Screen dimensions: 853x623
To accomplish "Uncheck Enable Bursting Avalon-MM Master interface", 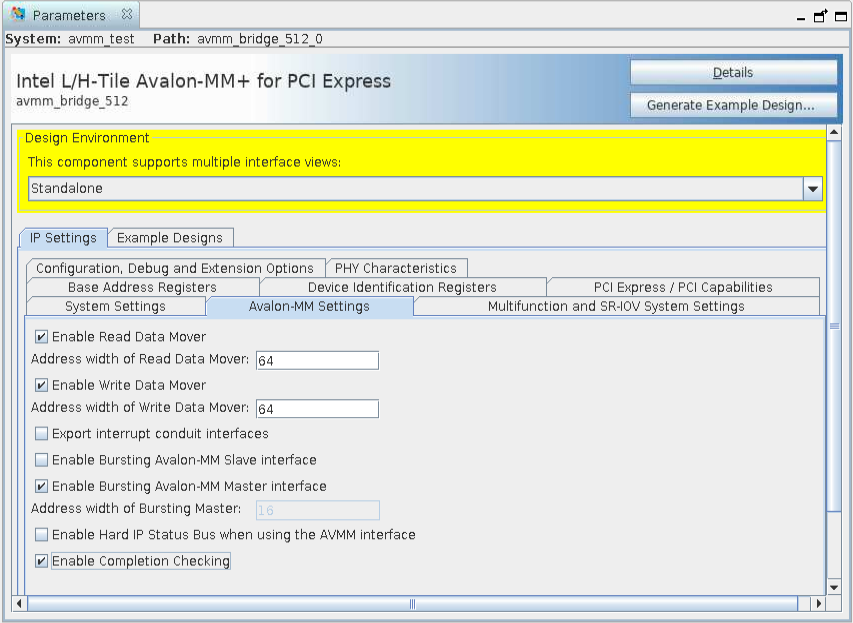I will pos(41,486).
